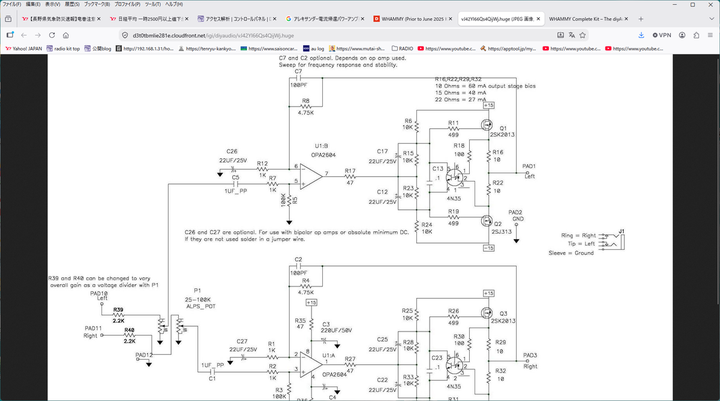Open the ヘルプ menu
Viewport: 720px width, 401px height.
pyautogui.click(x=174, y=4)
